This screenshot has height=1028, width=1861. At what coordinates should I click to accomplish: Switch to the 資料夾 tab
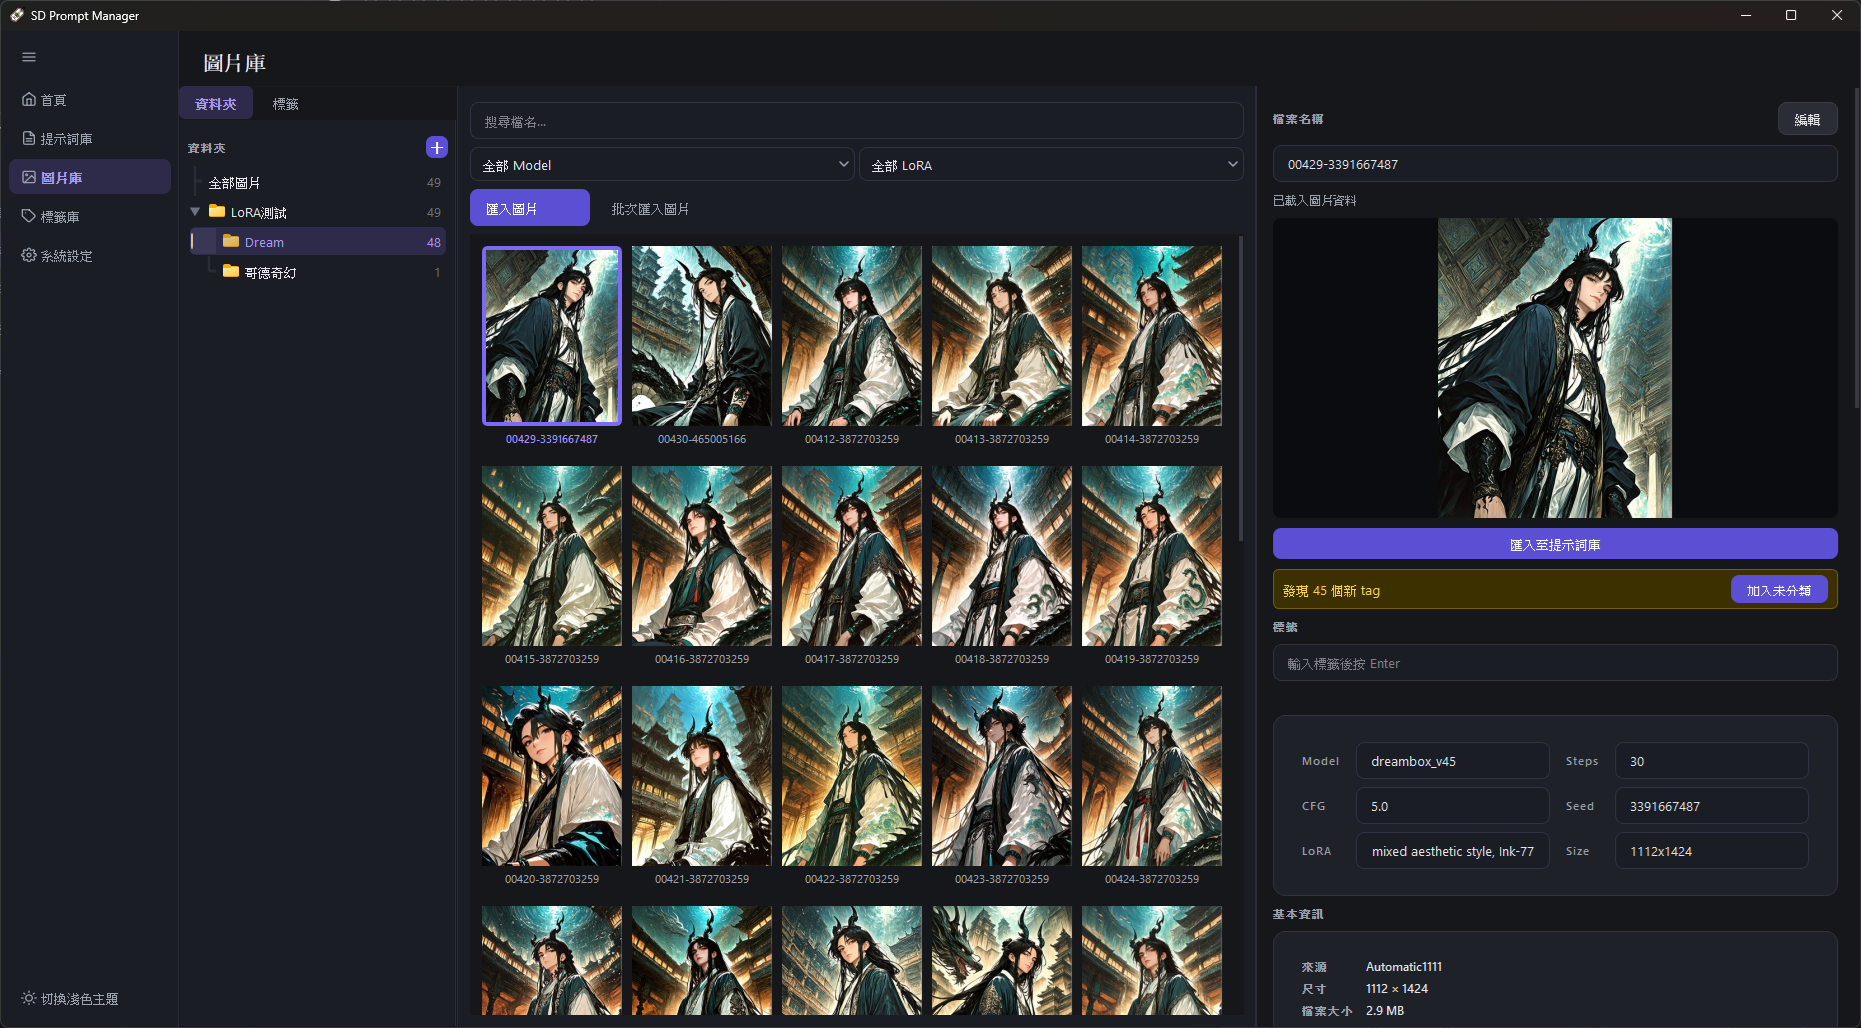pos(216,104)
